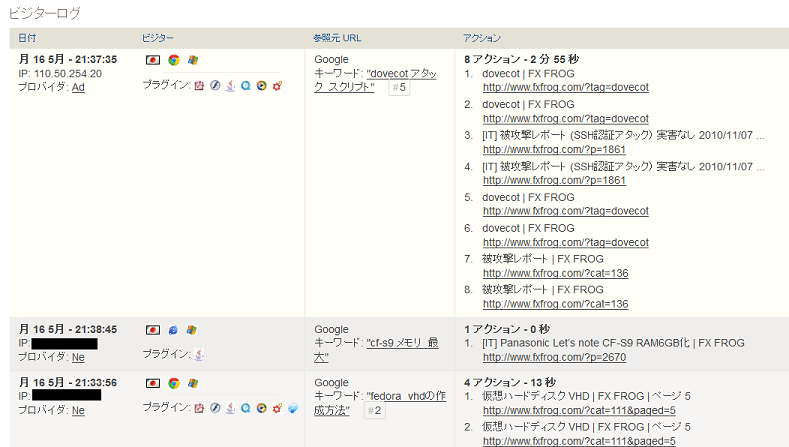Click the #5 search rank badge
The width and height of the screenshot is (789, 447).
398,88
